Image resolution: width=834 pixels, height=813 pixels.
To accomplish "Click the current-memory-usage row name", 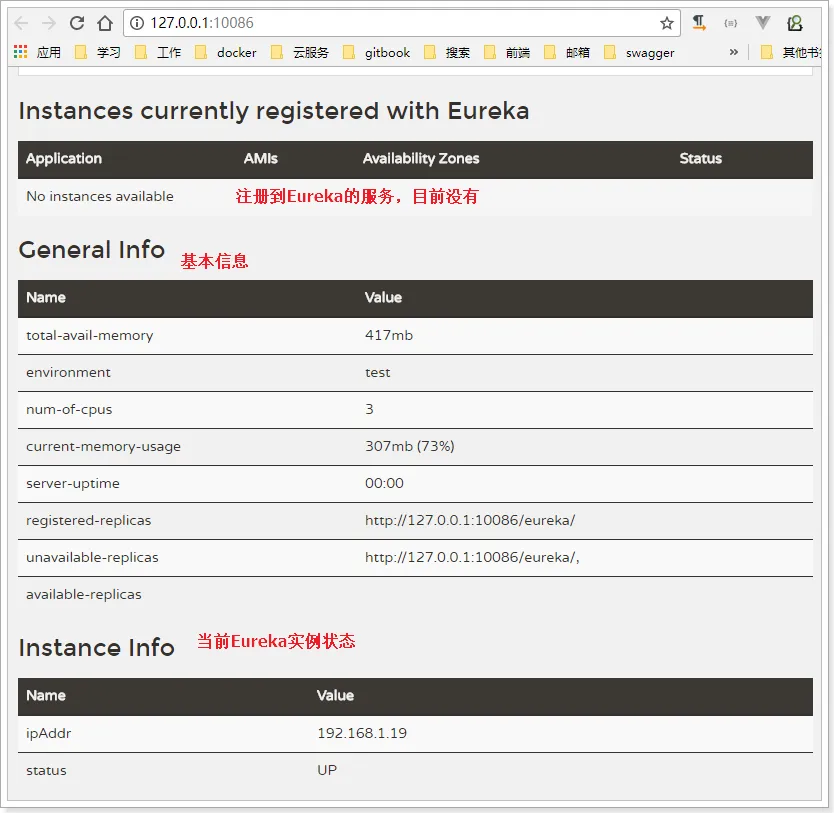I will tap(103, 447).
